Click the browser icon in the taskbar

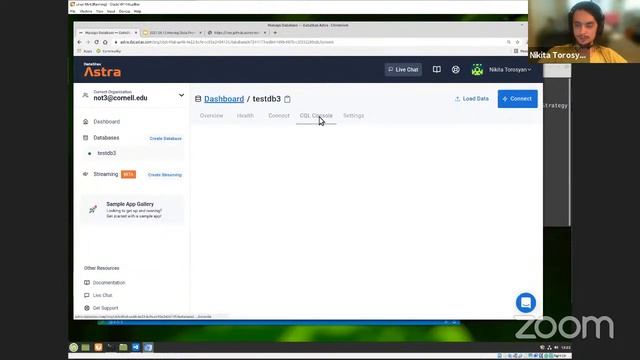(x=148, y=347)
